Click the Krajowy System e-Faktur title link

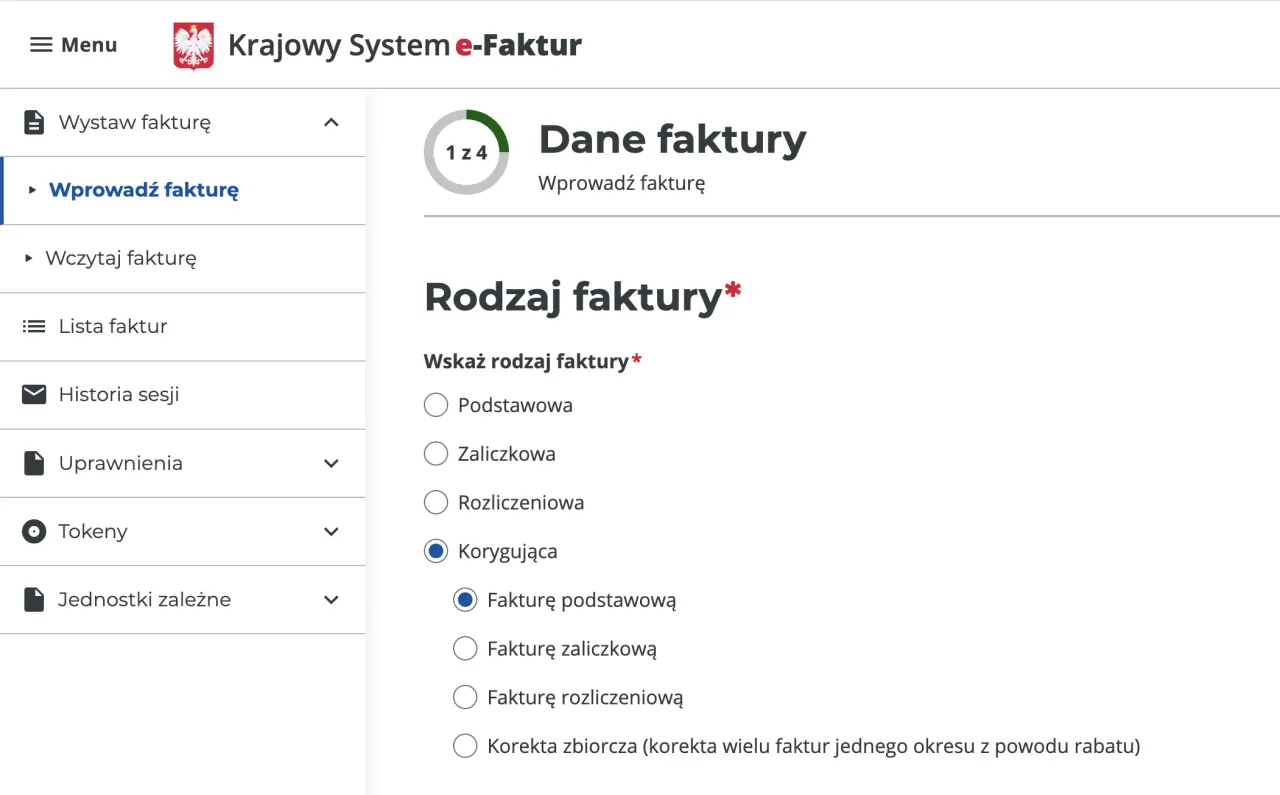click(404, 46)
